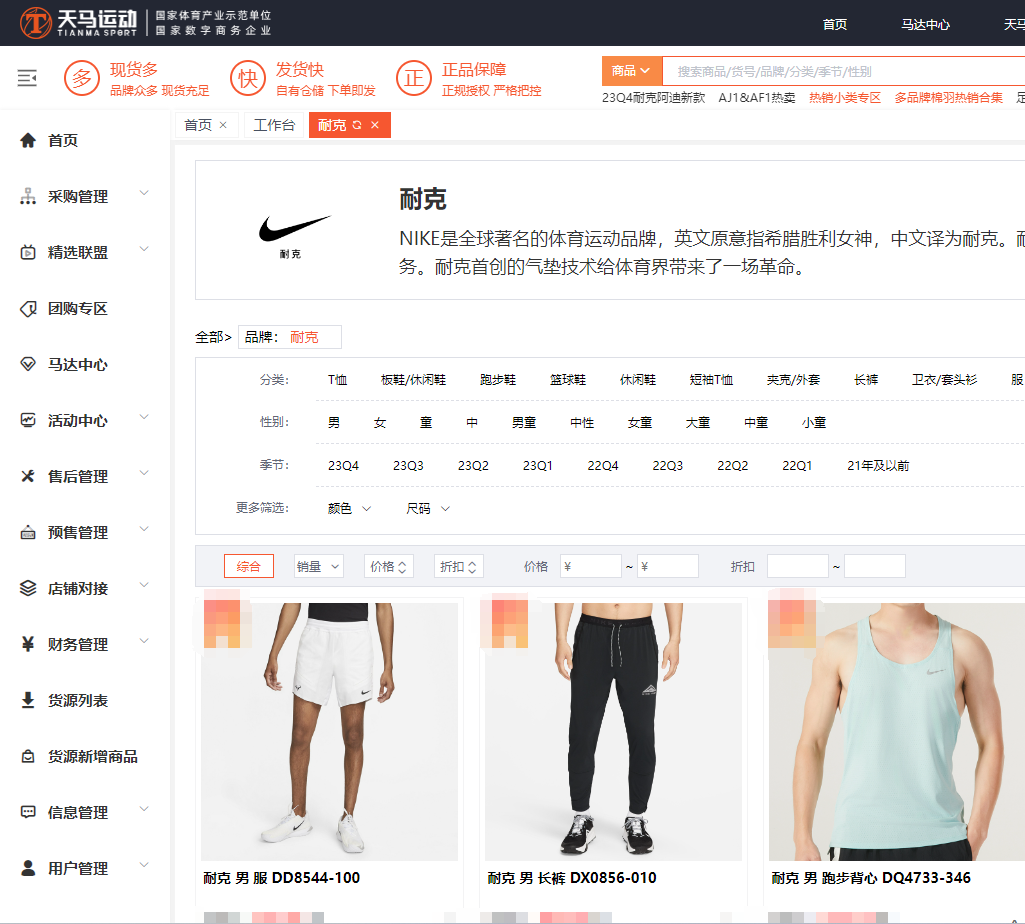Expand the 财务管理 menu chevron
Image resolution: width=1025 pixels, height=924 pixels.
pos(144,641)
